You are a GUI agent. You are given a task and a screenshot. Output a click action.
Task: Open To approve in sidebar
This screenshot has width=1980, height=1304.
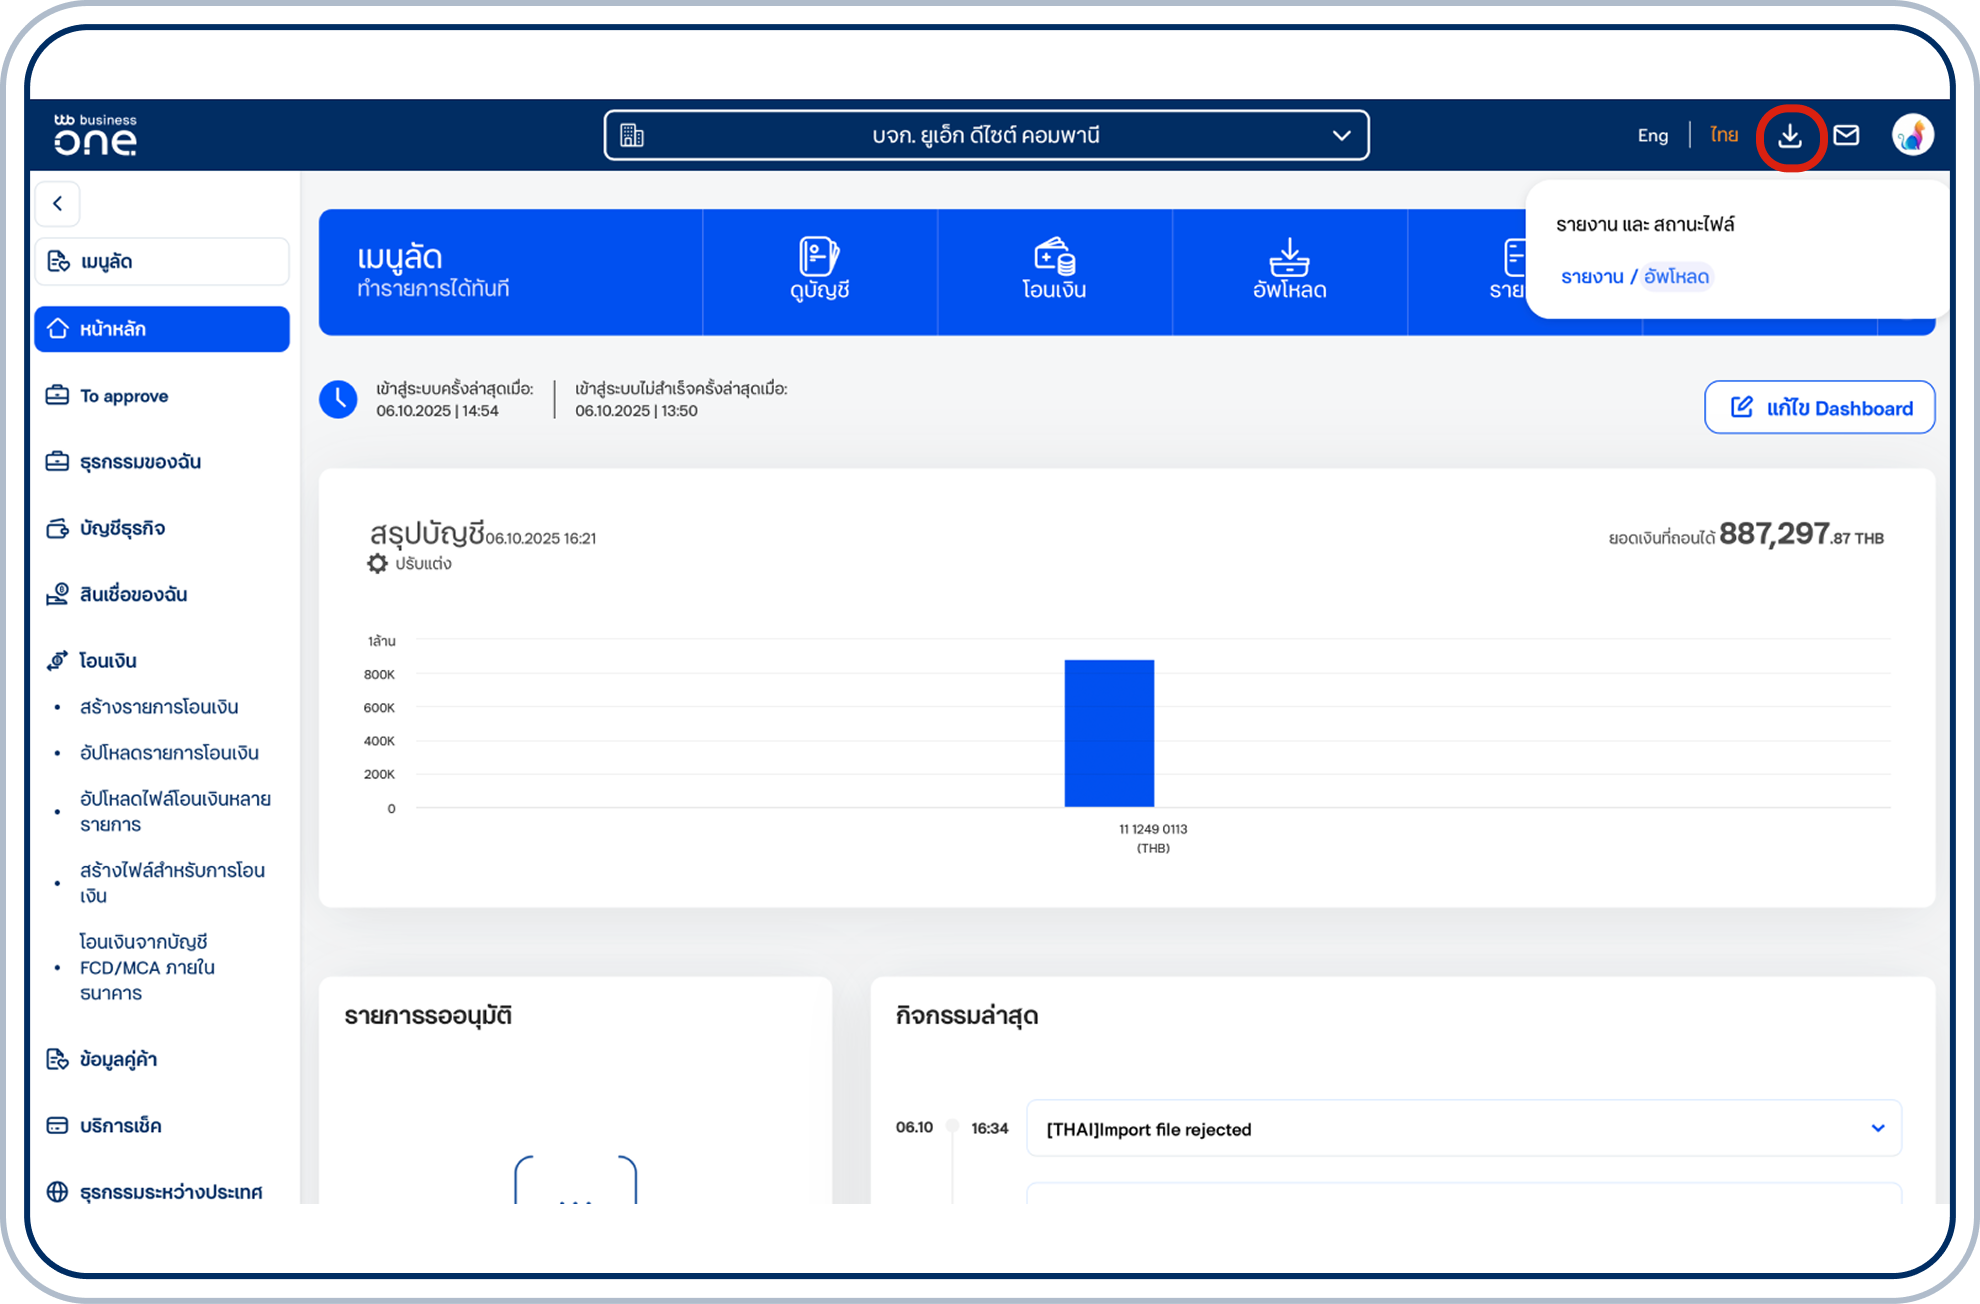pyautogui.click(x=124, y=396)
